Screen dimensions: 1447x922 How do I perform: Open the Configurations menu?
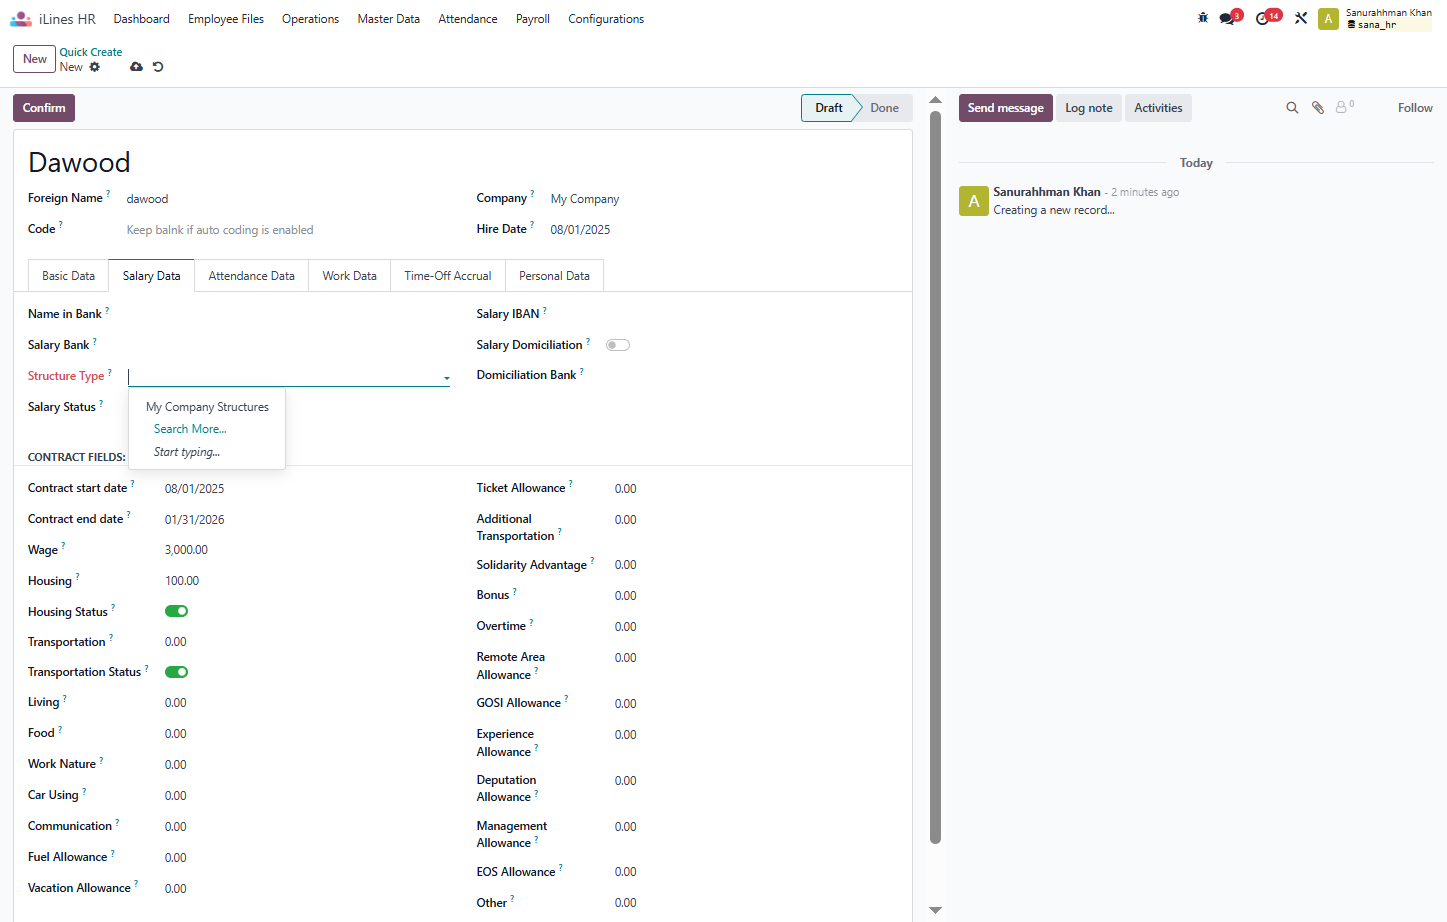(606, 19)
